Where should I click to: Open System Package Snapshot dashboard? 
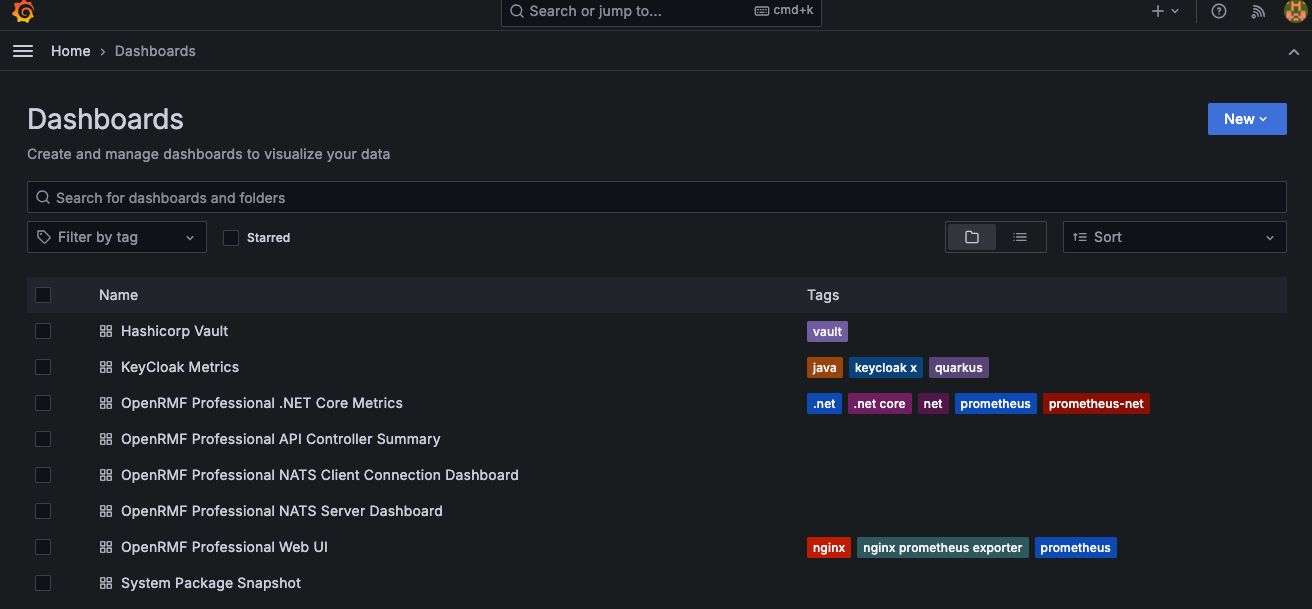[x=211, y=583]
